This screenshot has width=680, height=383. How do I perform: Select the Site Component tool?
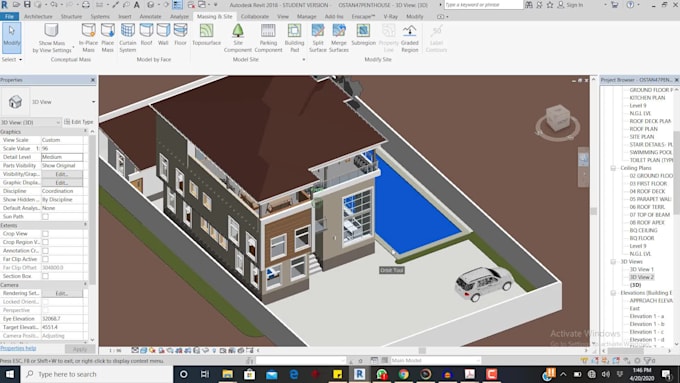pos(238,37)
